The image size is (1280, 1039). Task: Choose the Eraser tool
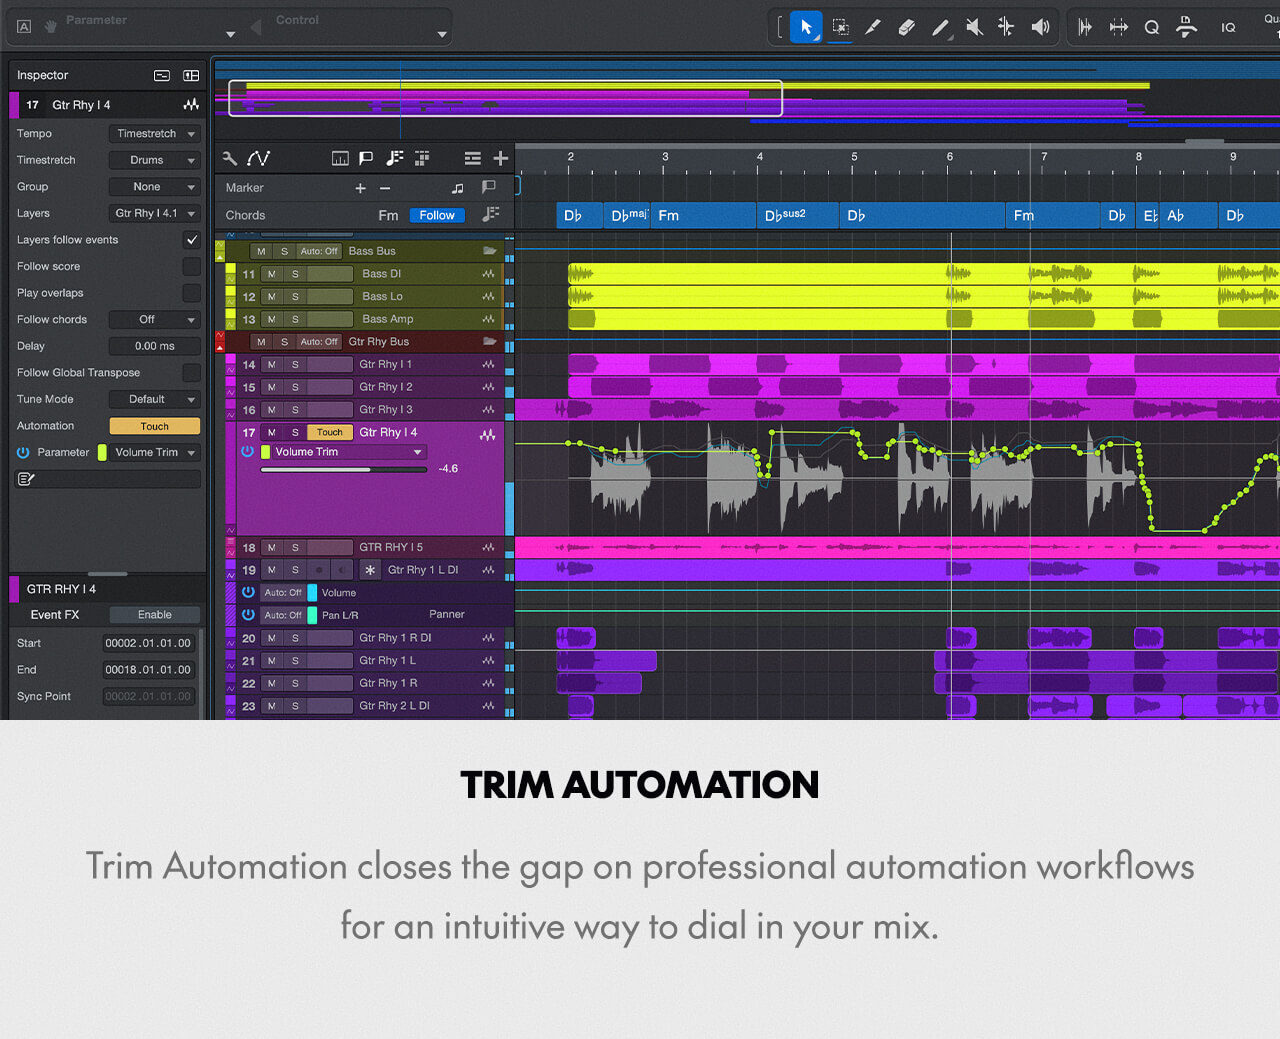pyautogui.click(x=907, y=27)
